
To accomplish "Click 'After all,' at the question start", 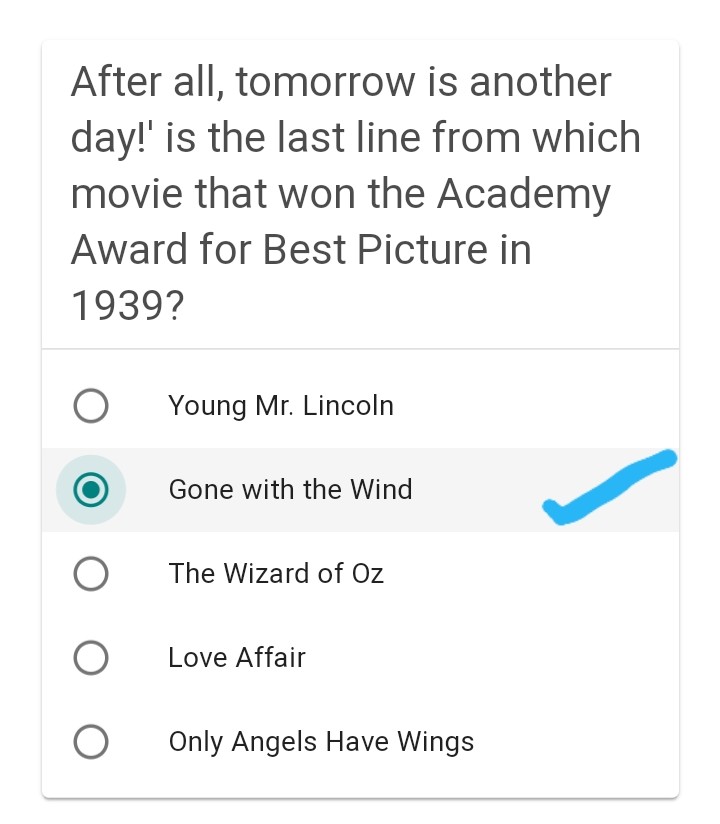I will (148, 82).
